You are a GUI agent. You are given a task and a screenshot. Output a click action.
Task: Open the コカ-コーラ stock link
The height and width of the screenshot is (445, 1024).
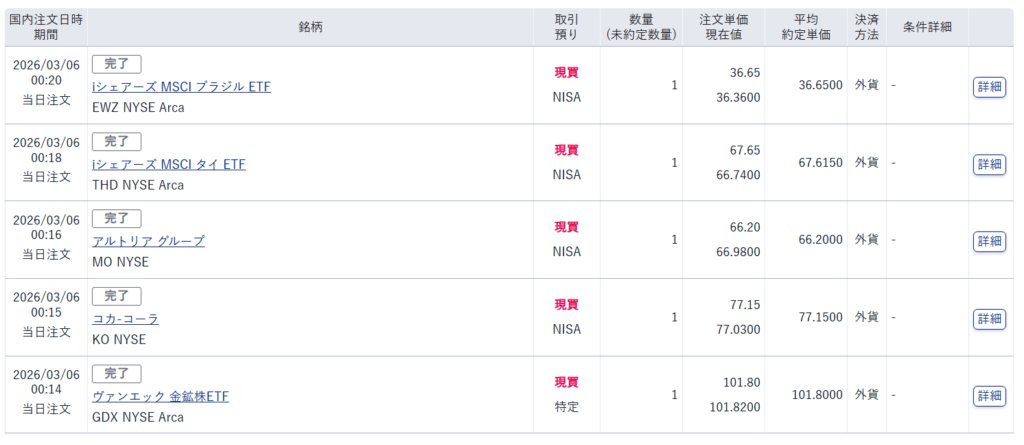click(x=125, y=319)
